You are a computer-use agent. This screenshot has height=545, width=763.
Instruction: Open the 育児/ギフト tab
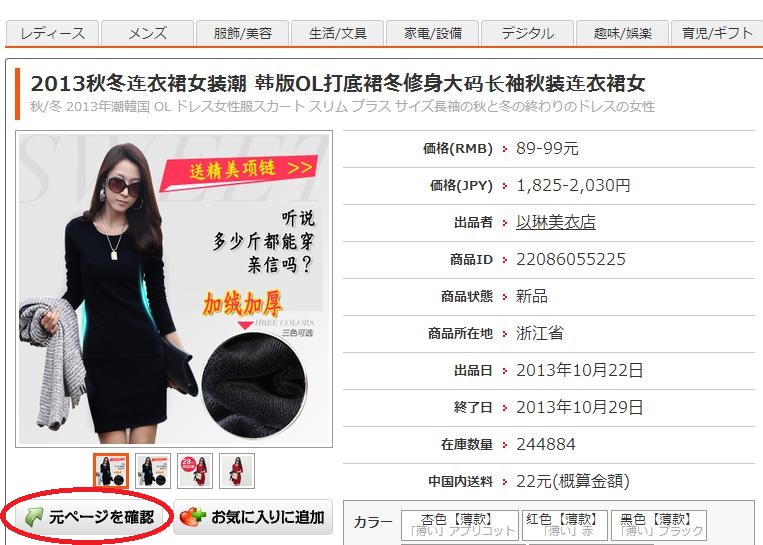pyautogui.click(x=716, y=33)
